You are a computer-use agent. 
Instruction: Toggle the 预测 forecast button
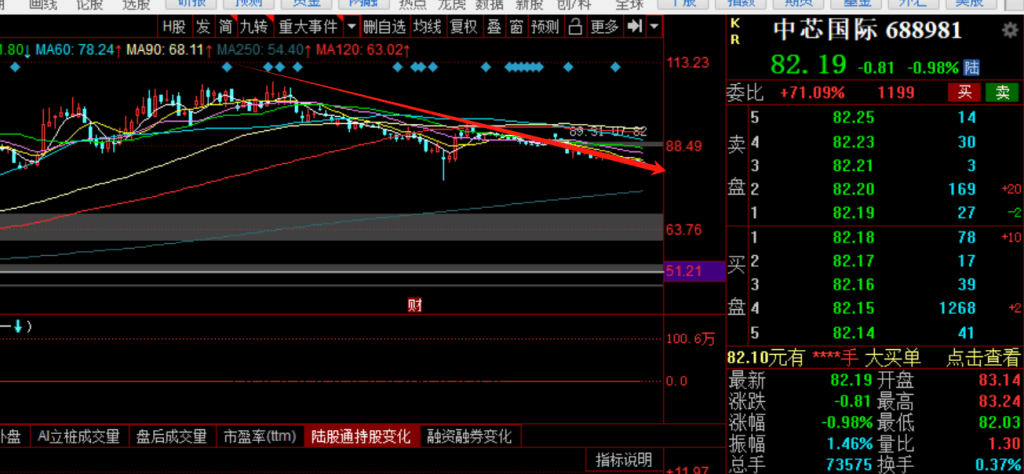point(545,27)
